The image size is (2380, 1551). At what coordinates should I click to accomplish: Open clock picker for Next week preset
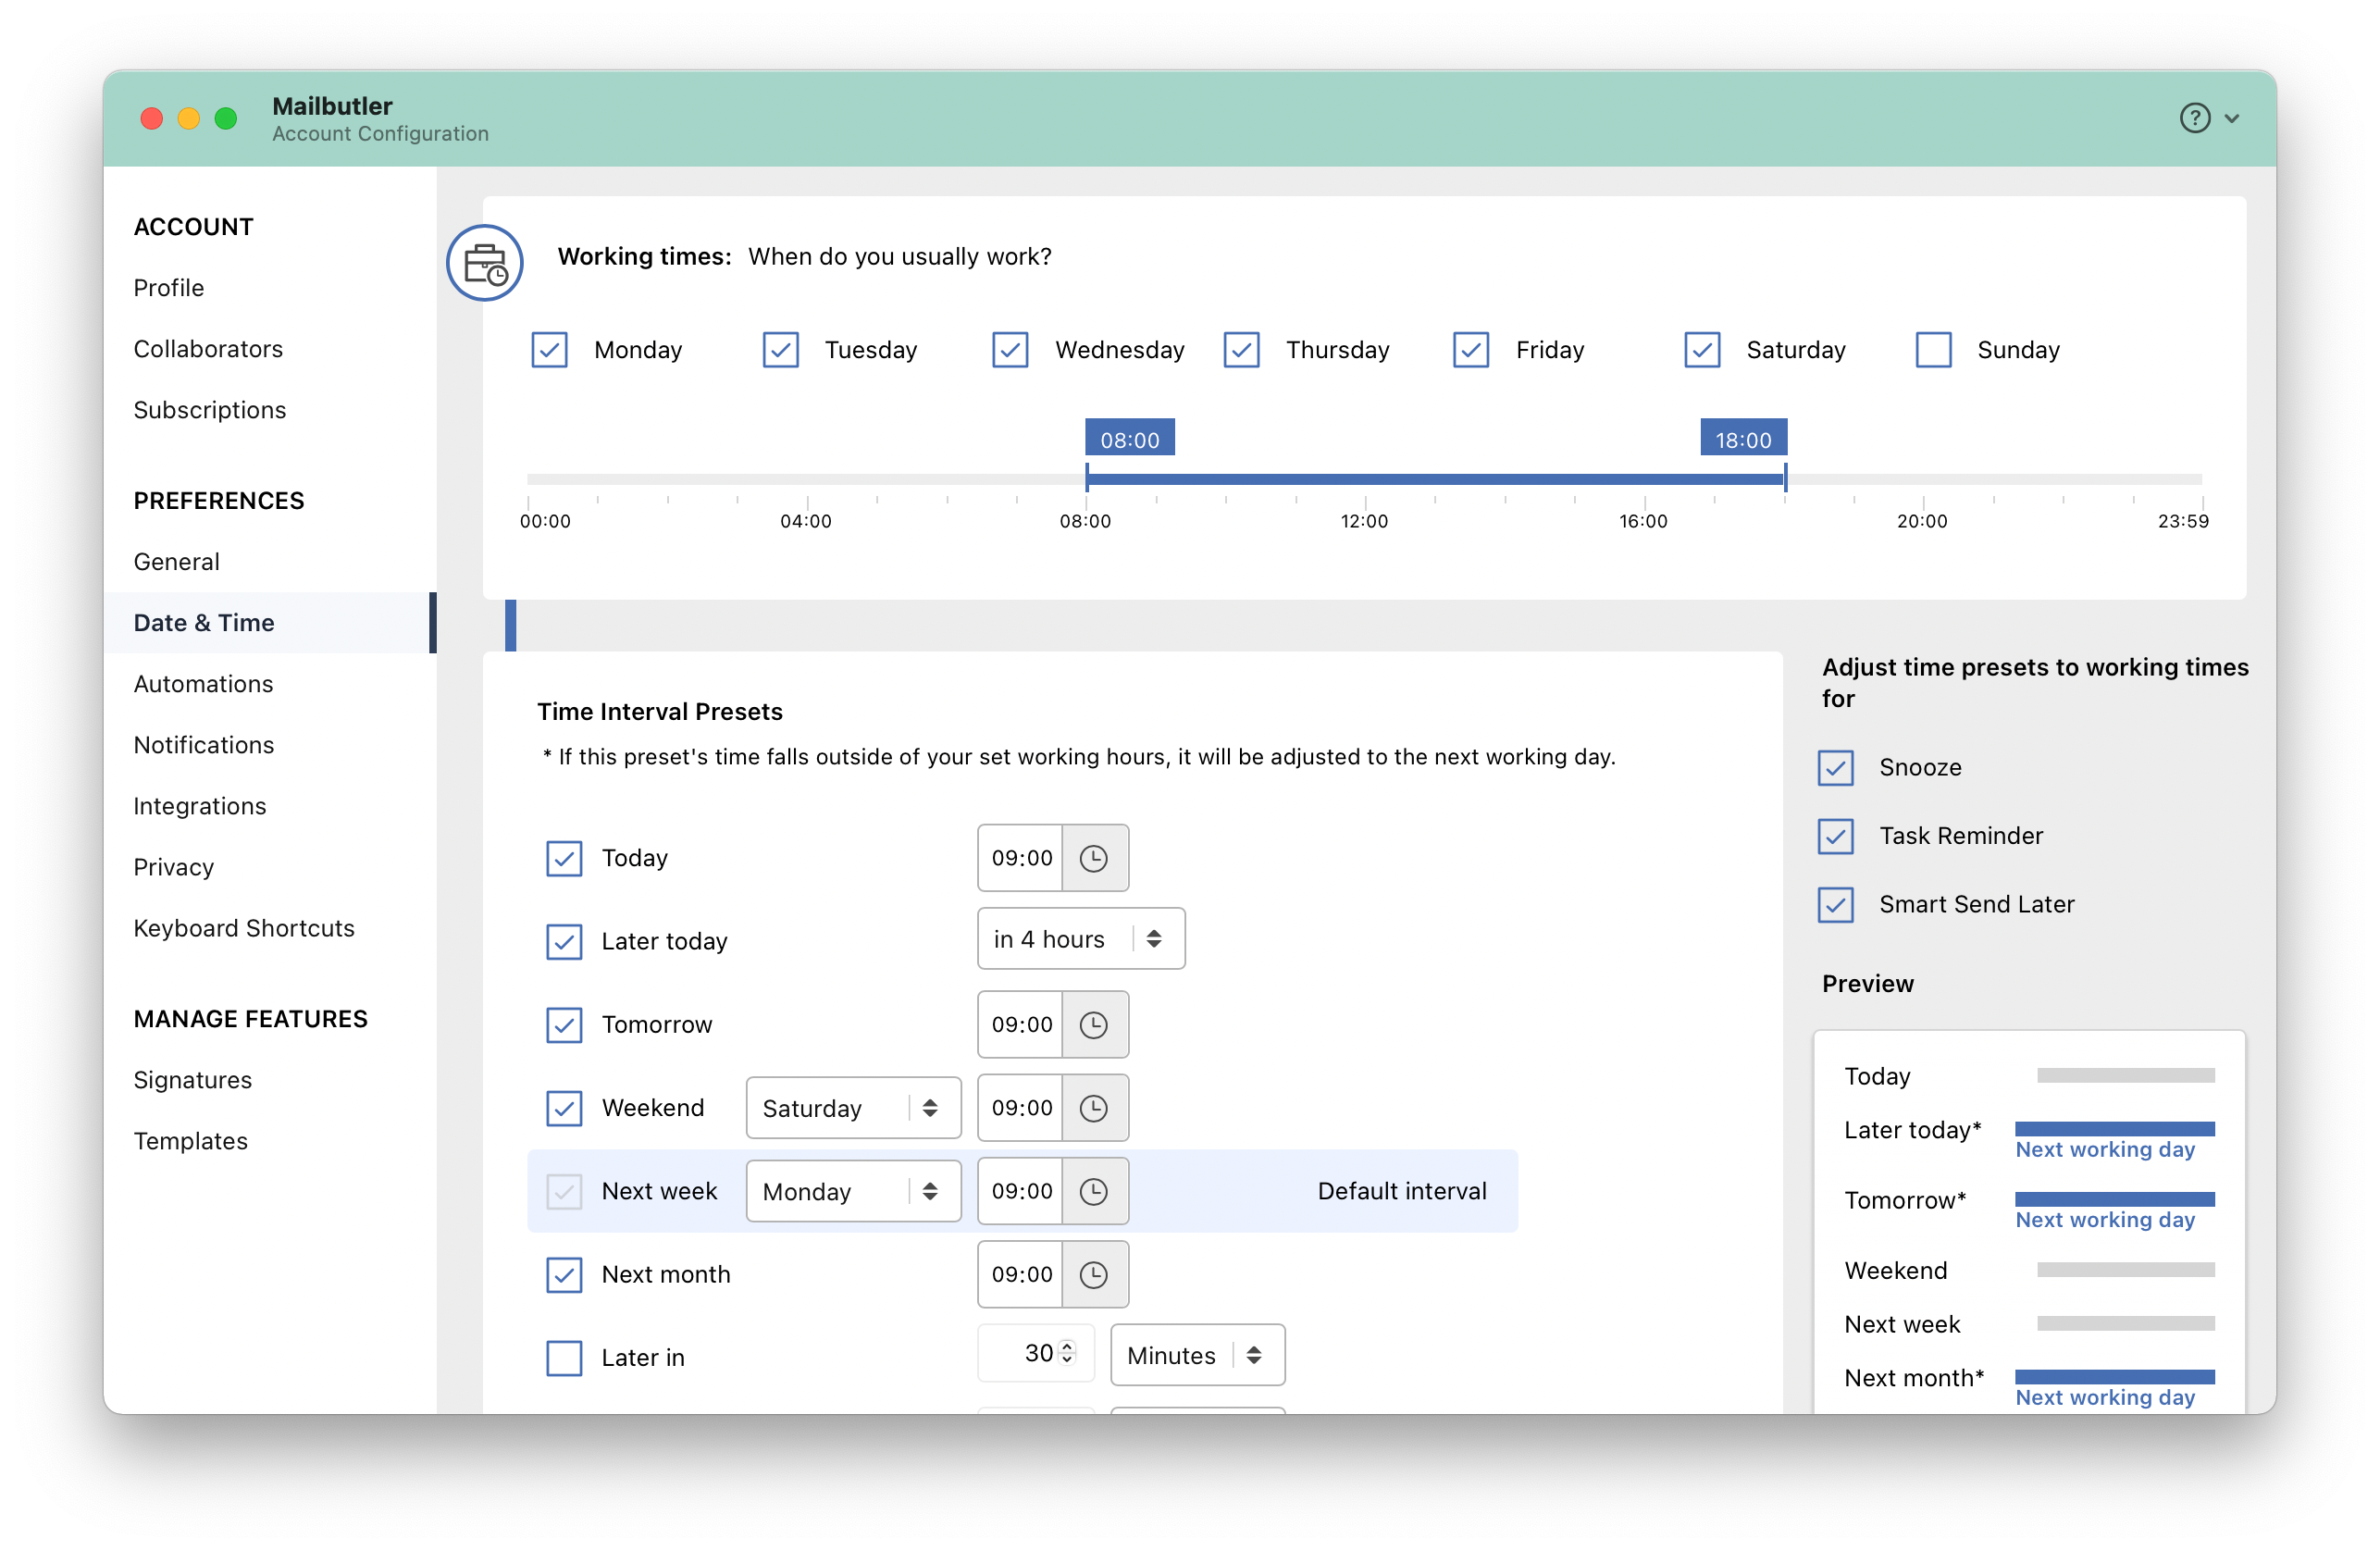pos(1094,1191)
